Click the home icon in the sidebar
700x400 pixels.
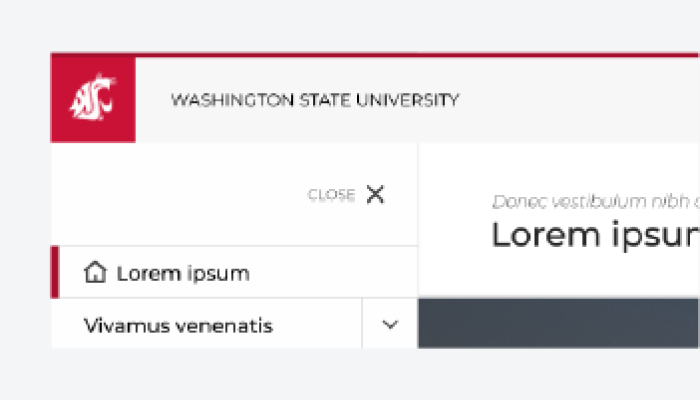tap(96, 272)
